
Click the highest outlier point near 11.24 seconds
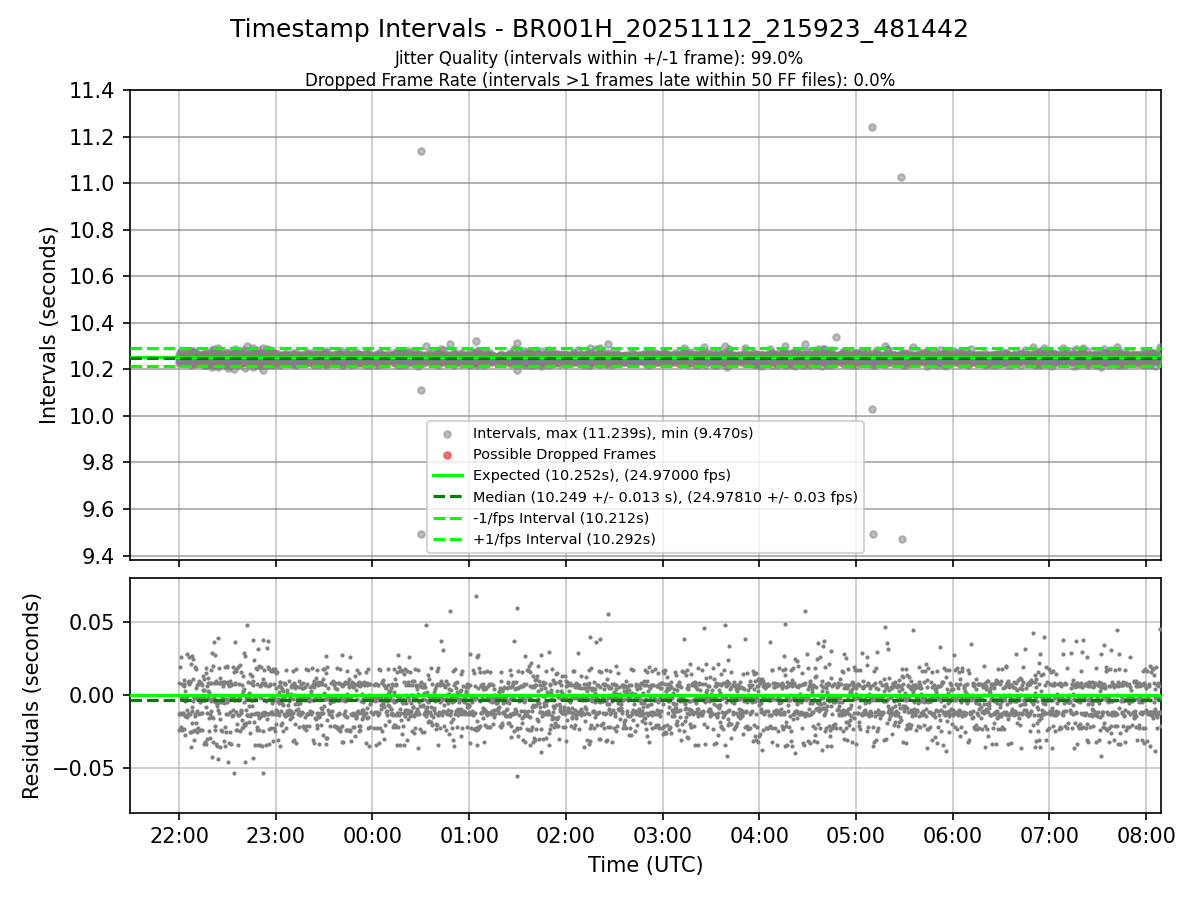point(872,127)
